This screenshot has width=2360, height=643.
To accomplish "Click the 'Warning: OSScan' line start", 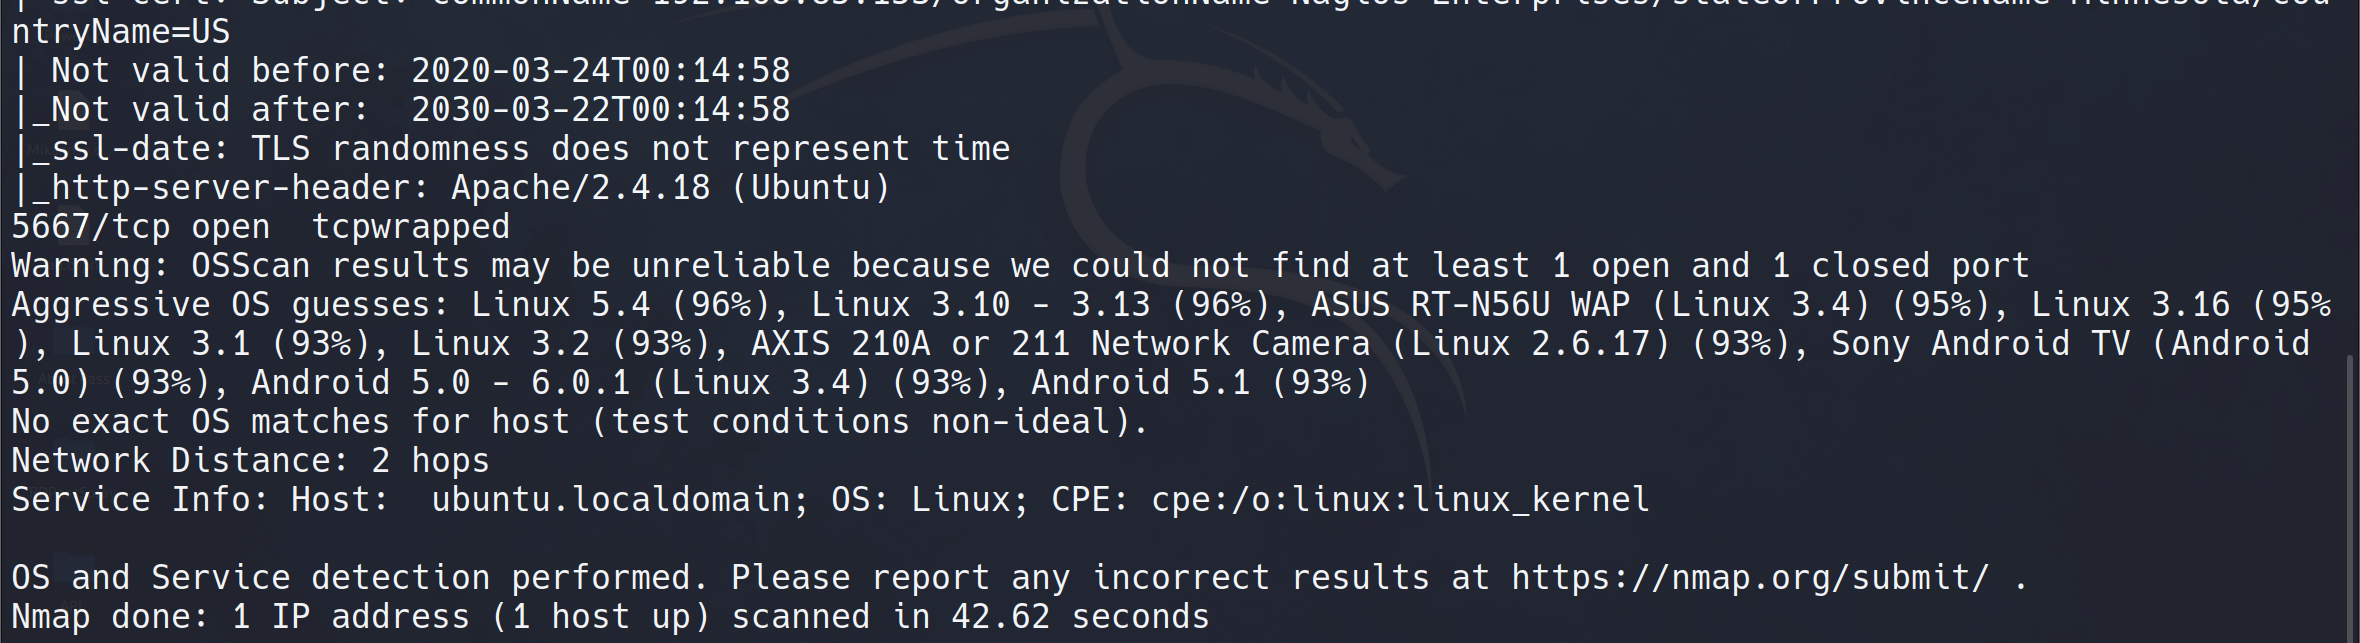I will click(160, 266).
